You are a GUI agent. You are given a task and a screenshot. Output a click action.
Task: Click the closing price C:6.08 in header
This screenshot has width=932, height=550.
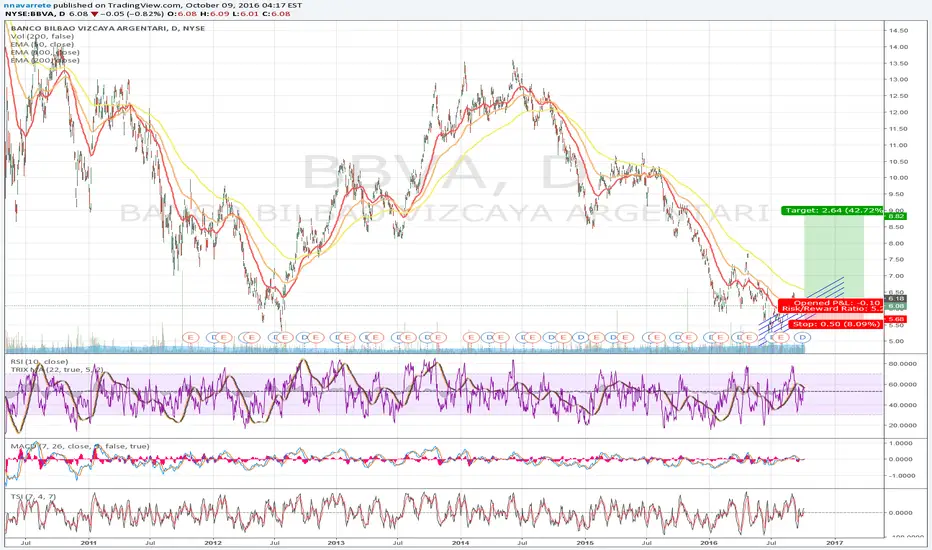(x=278, y=13)
